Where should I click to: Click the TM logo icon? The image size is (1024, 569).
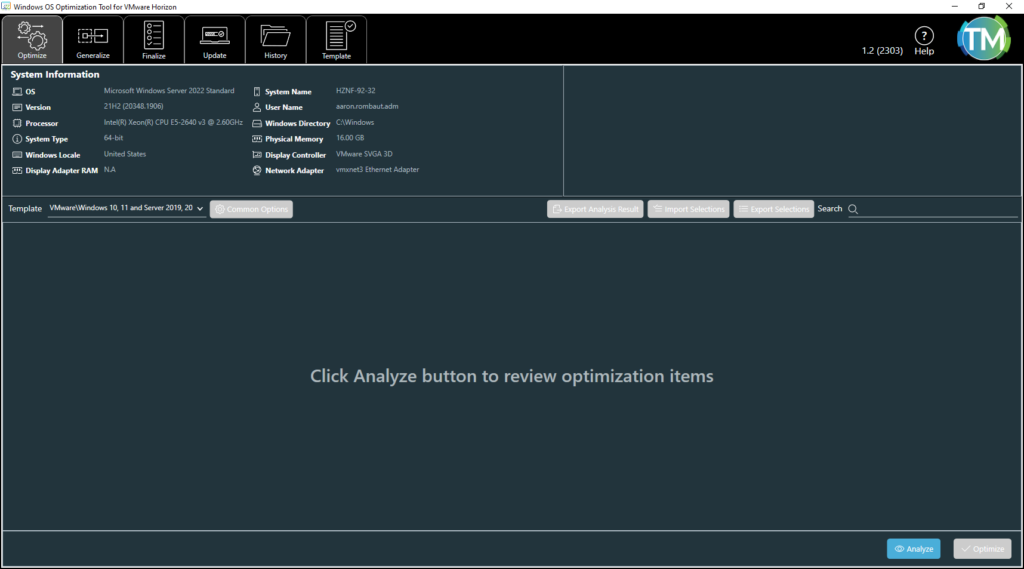tap(983, 37)
